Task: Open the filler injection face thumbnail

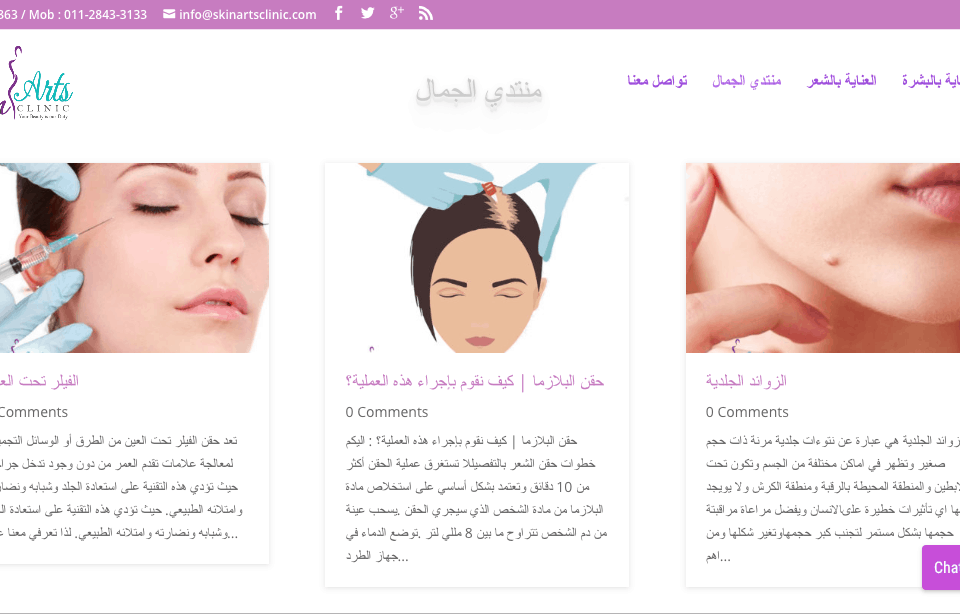Action: pyautogui.click(x=134, y=258)
